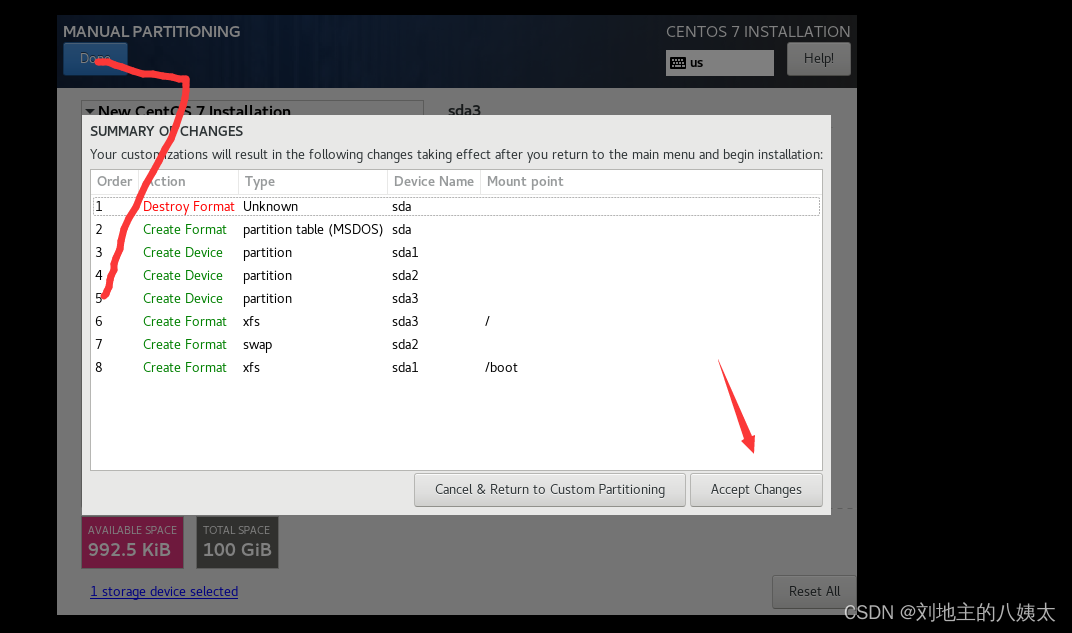
Task: Click the Available Space 992.5 KiB box
Action: 133,542
